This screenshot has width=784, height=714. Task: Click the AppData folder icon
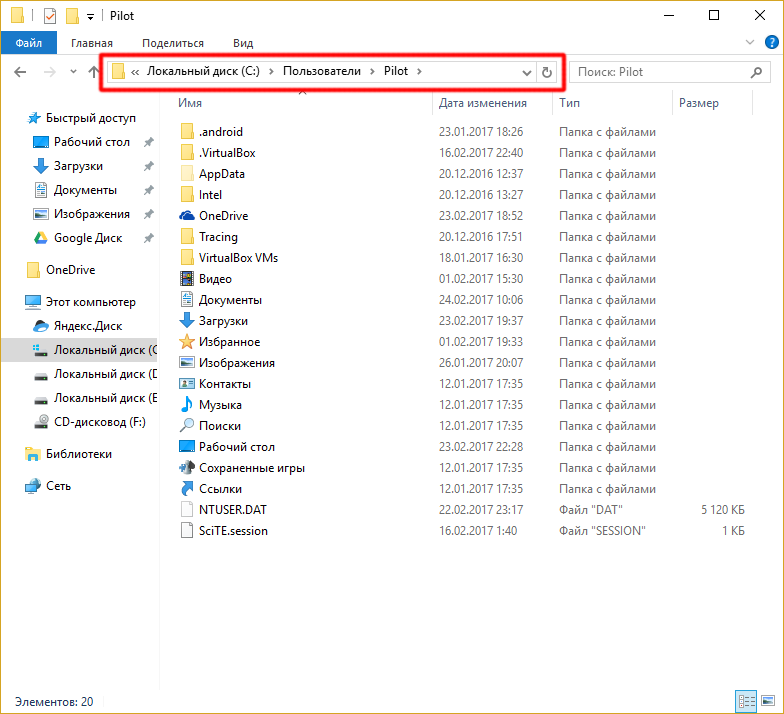coord(186,174)
